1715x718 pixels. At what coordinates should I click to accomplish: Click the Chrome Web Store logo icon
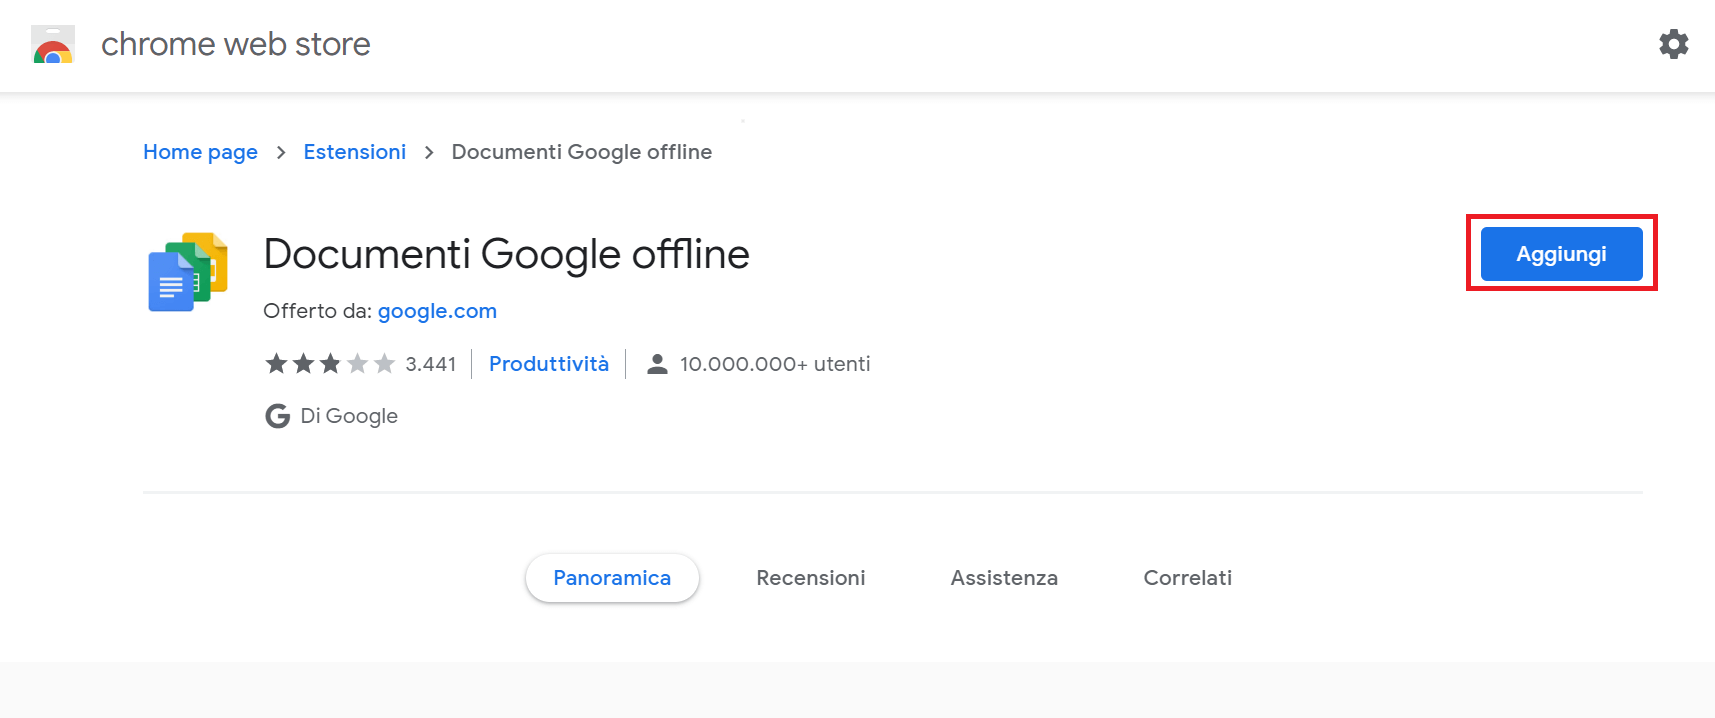pos(53,45)
